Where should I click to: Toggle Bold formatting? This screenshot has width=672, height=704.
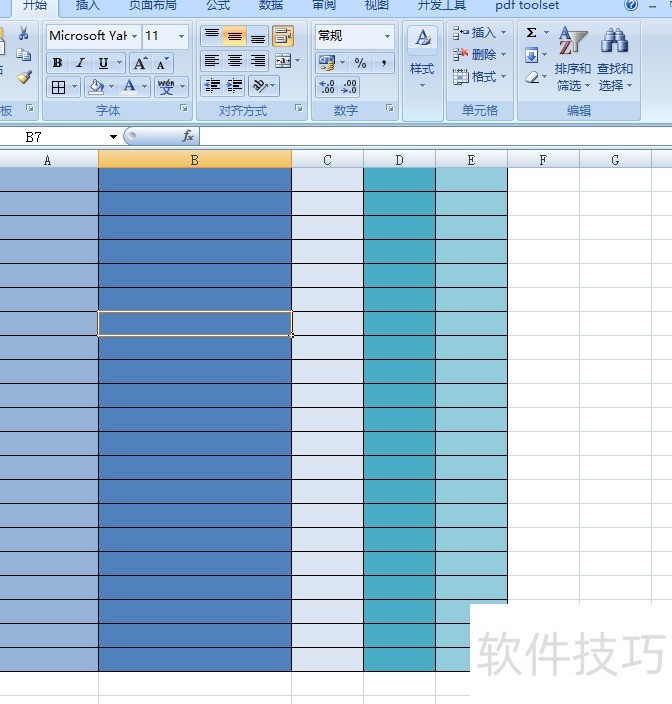pos(57,63)
